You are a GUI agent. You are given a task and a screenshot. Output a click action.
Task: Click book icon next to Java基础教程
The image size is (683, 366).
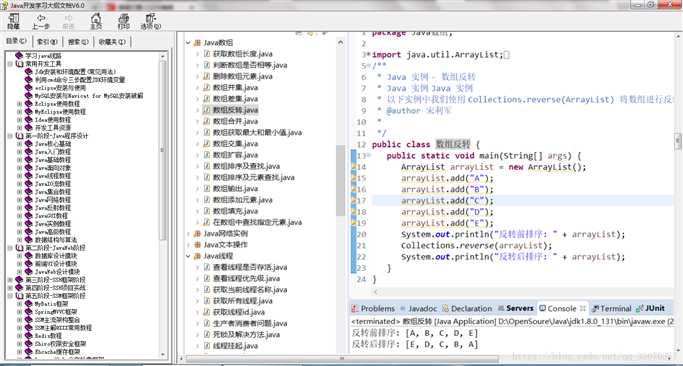29,160
